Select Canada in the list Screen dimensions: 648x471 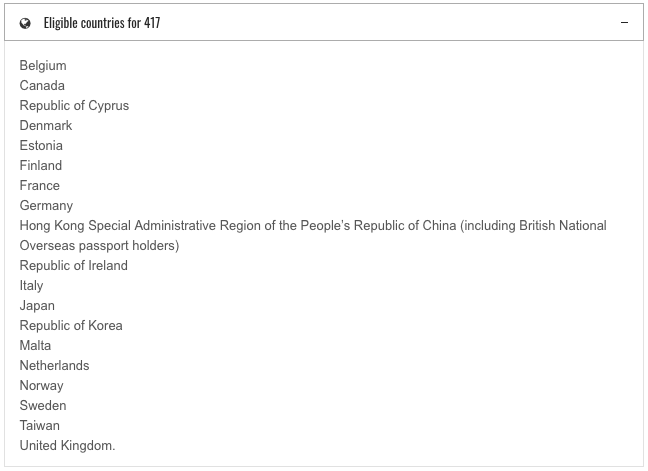click(42, 86)
